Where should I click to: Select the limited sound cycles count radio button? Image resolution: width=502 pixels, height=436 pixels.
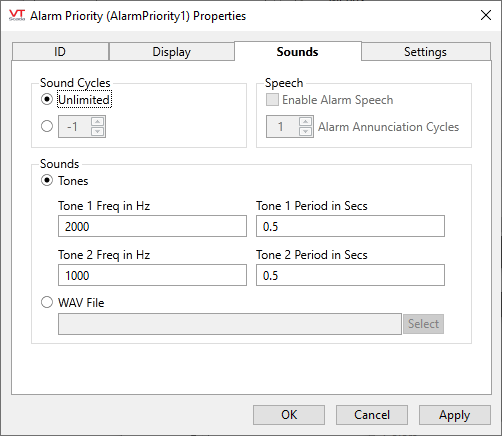47,126
